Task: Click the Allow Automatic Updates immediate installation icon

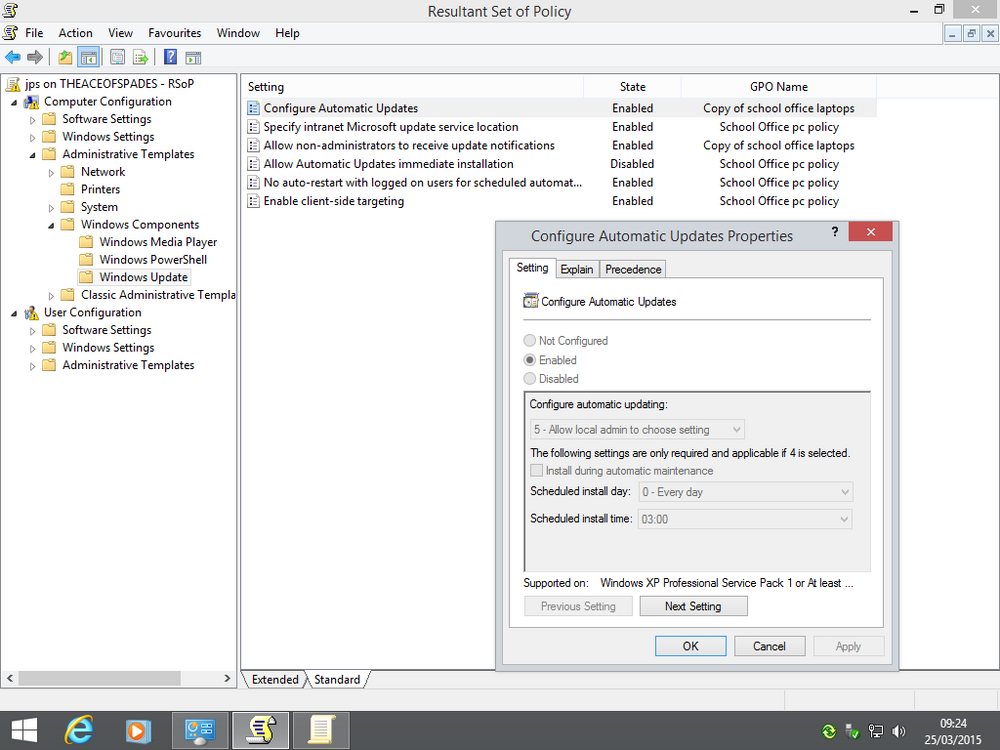Action: [253, 165]
